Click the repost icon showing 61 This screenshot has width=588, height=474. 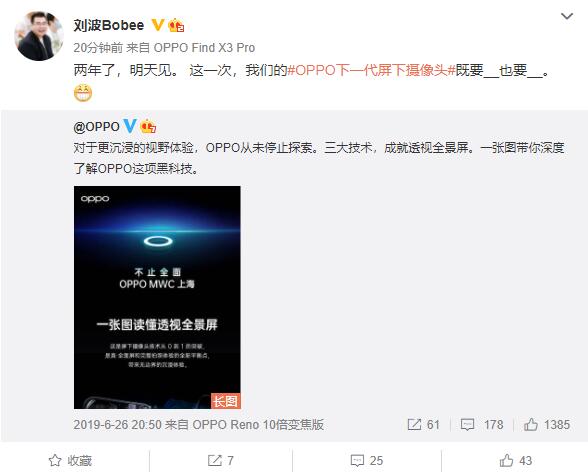[x=423, y=424]
